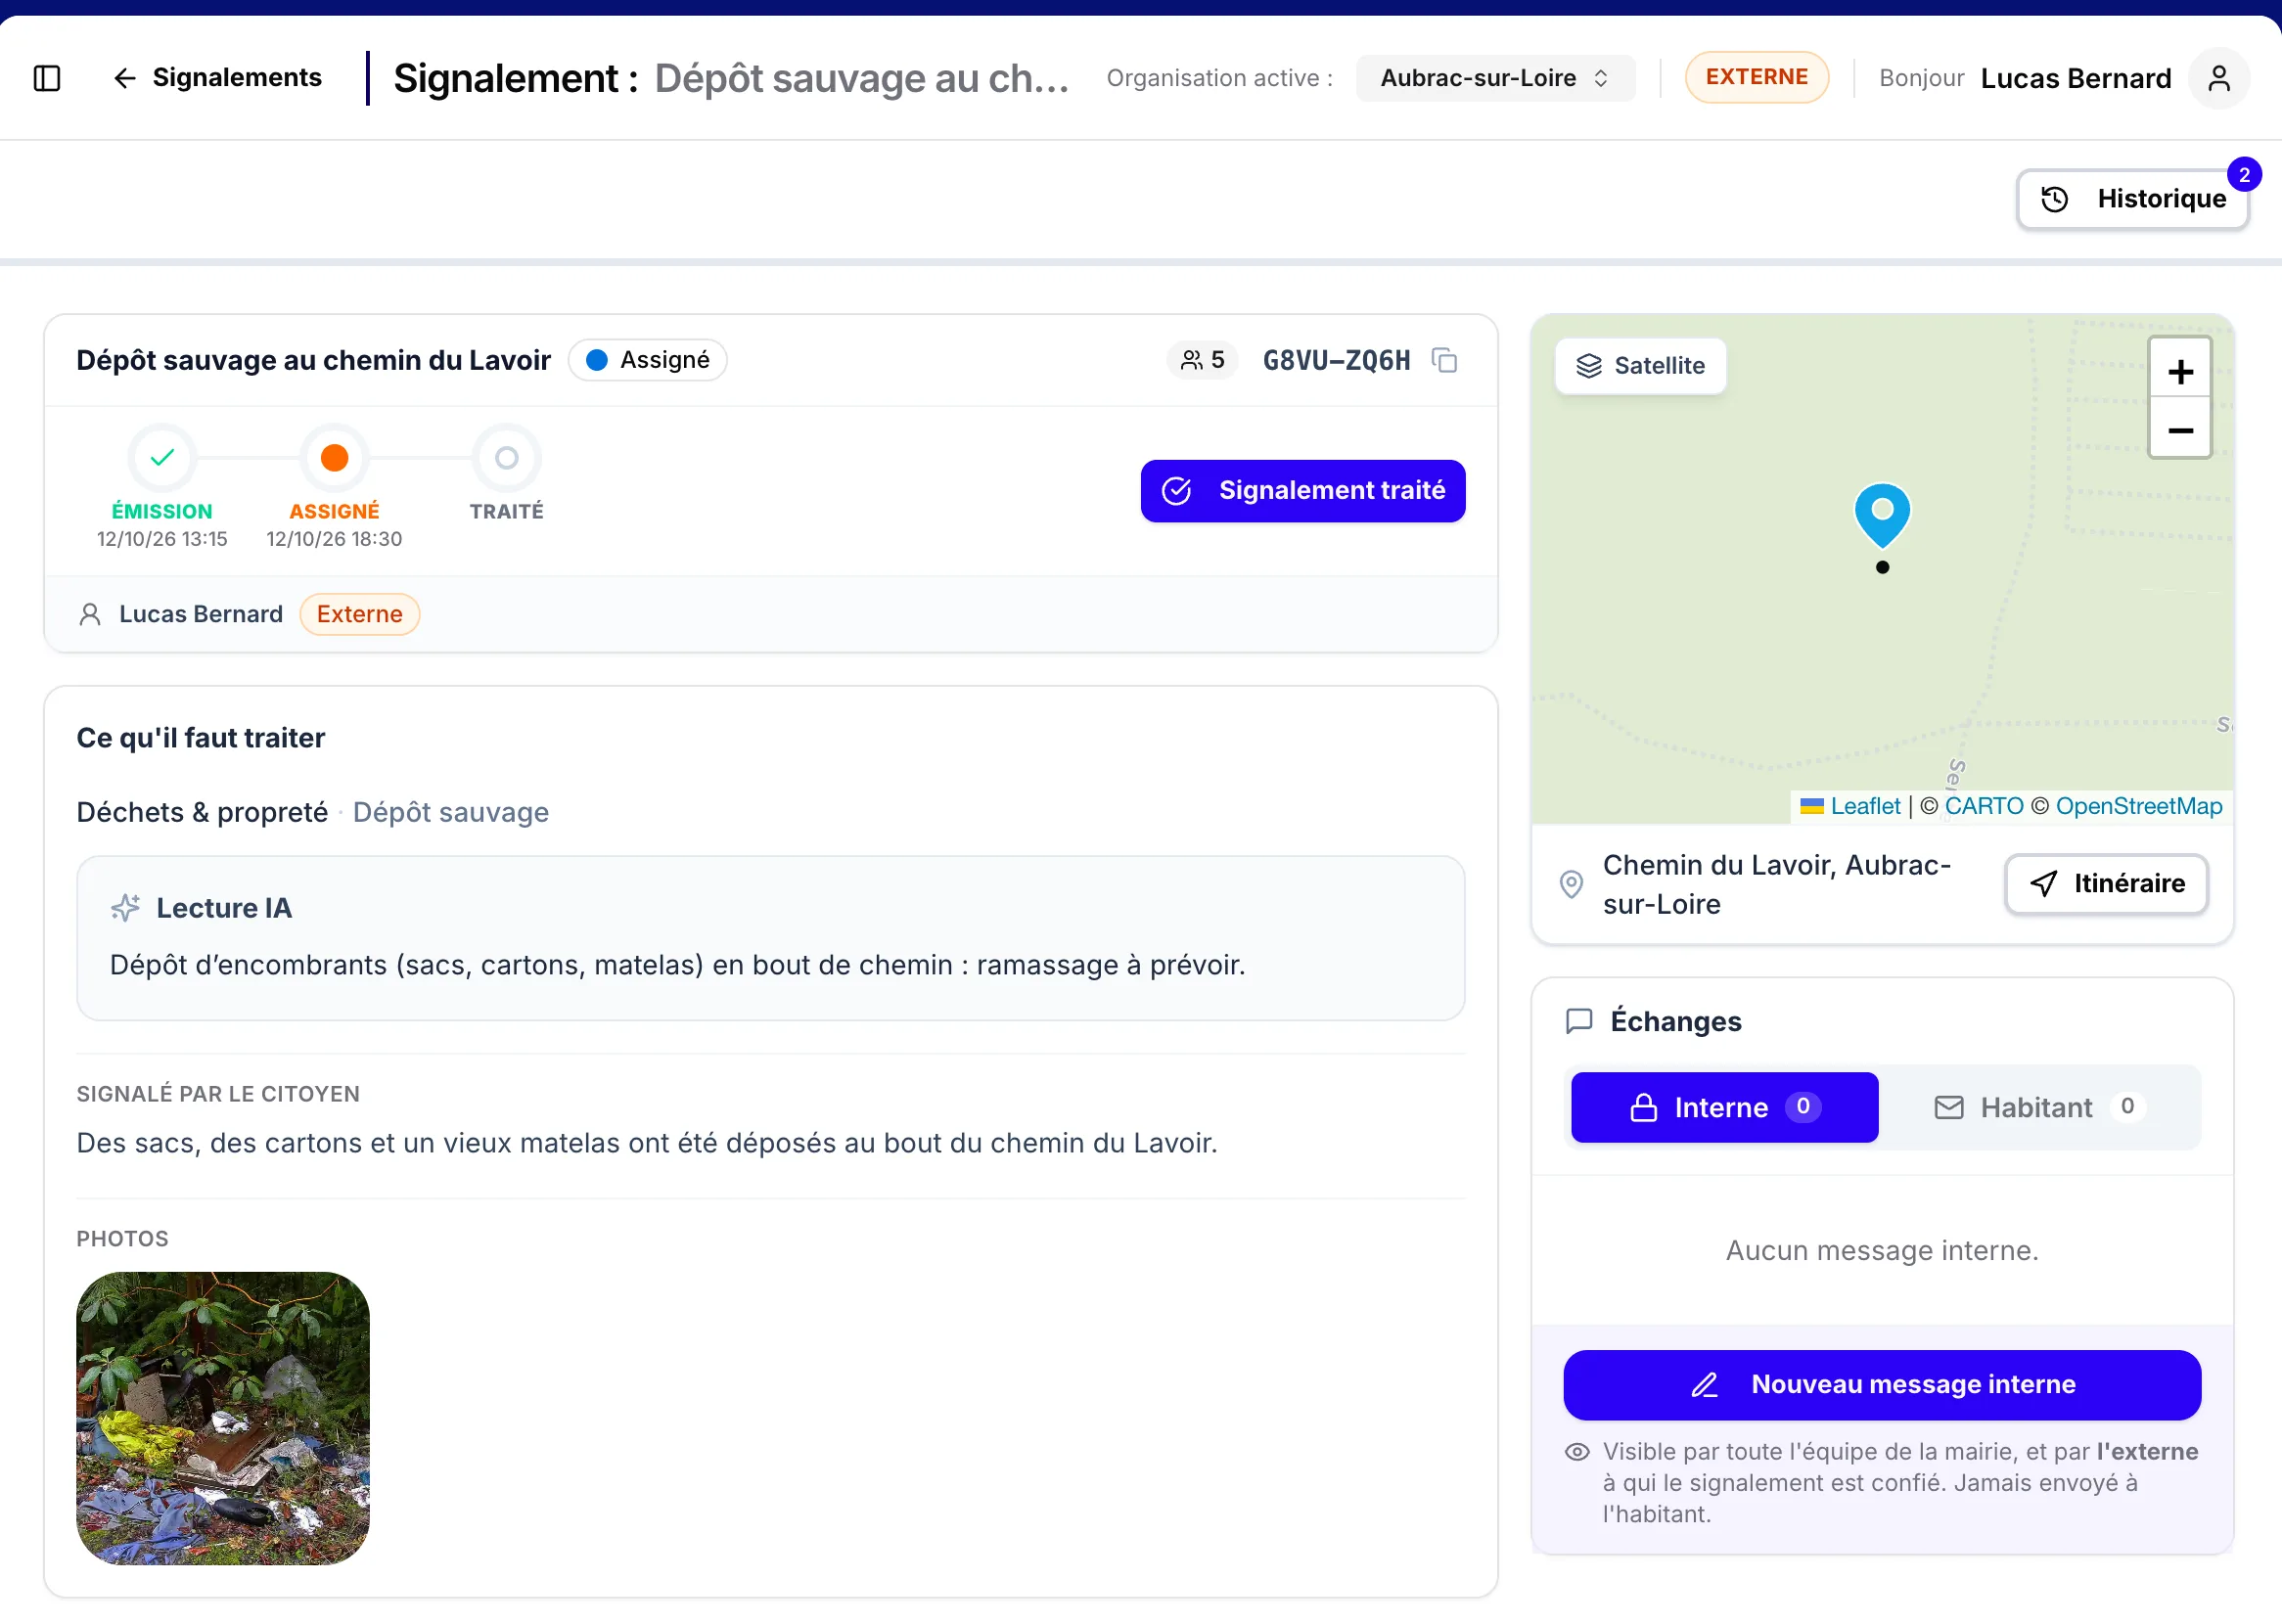Zoom out on the map
The image size is (2282, 1624).
coord(2180,430)
